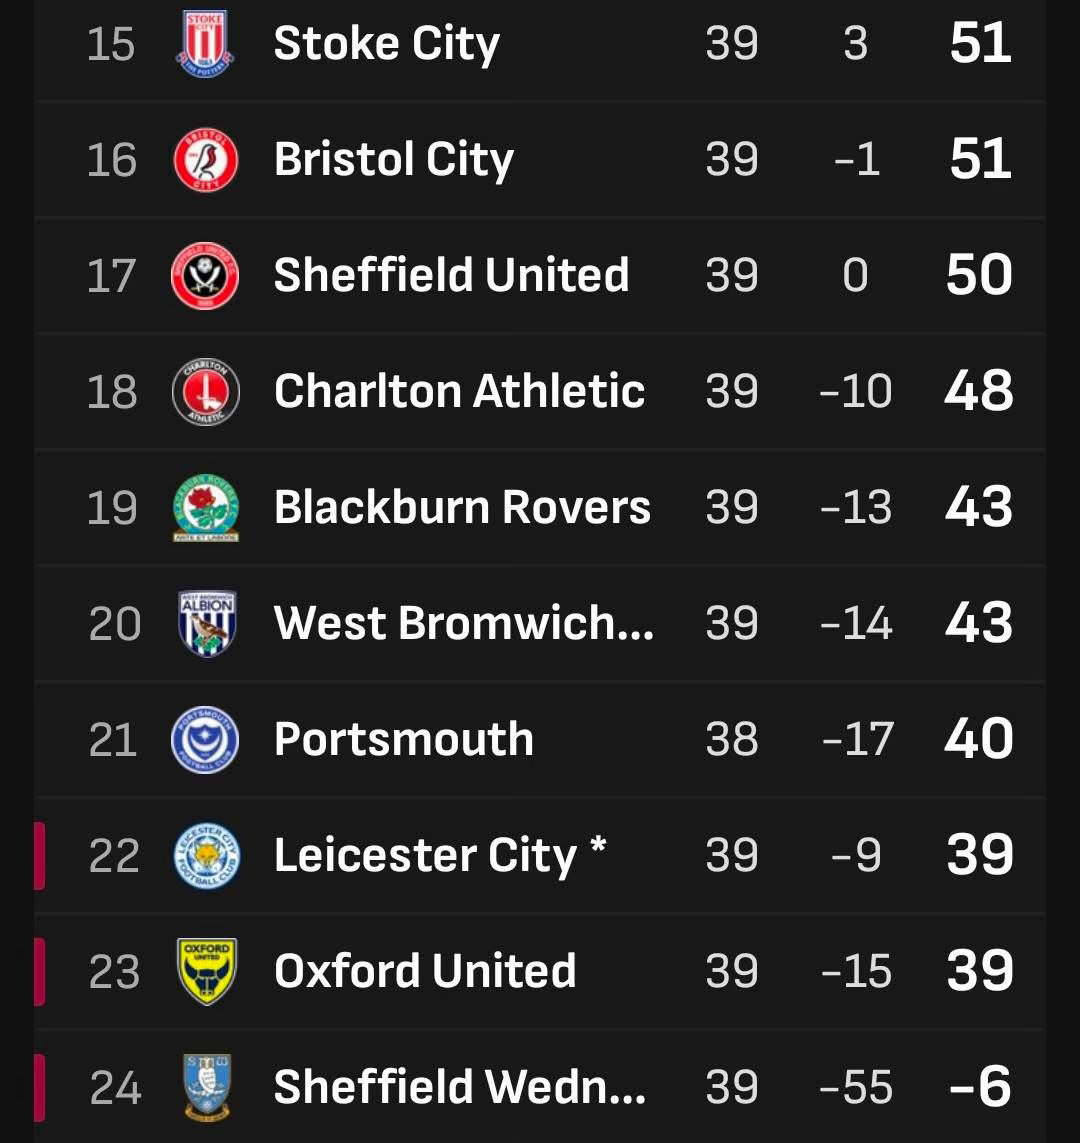
Task: Tap Sheffield Wedn... row showing -6 points
Action: click(540, 1087)
